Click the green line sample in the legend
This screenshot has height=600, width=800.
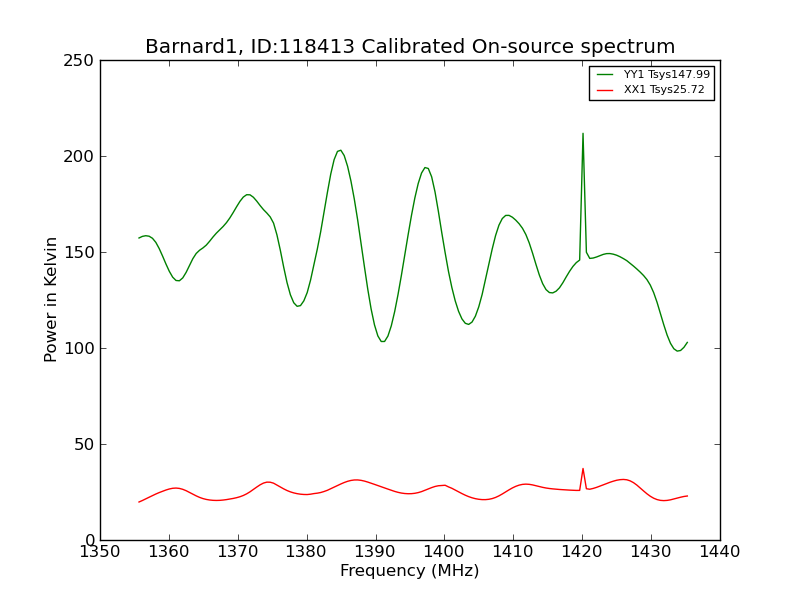click(605, 74)
